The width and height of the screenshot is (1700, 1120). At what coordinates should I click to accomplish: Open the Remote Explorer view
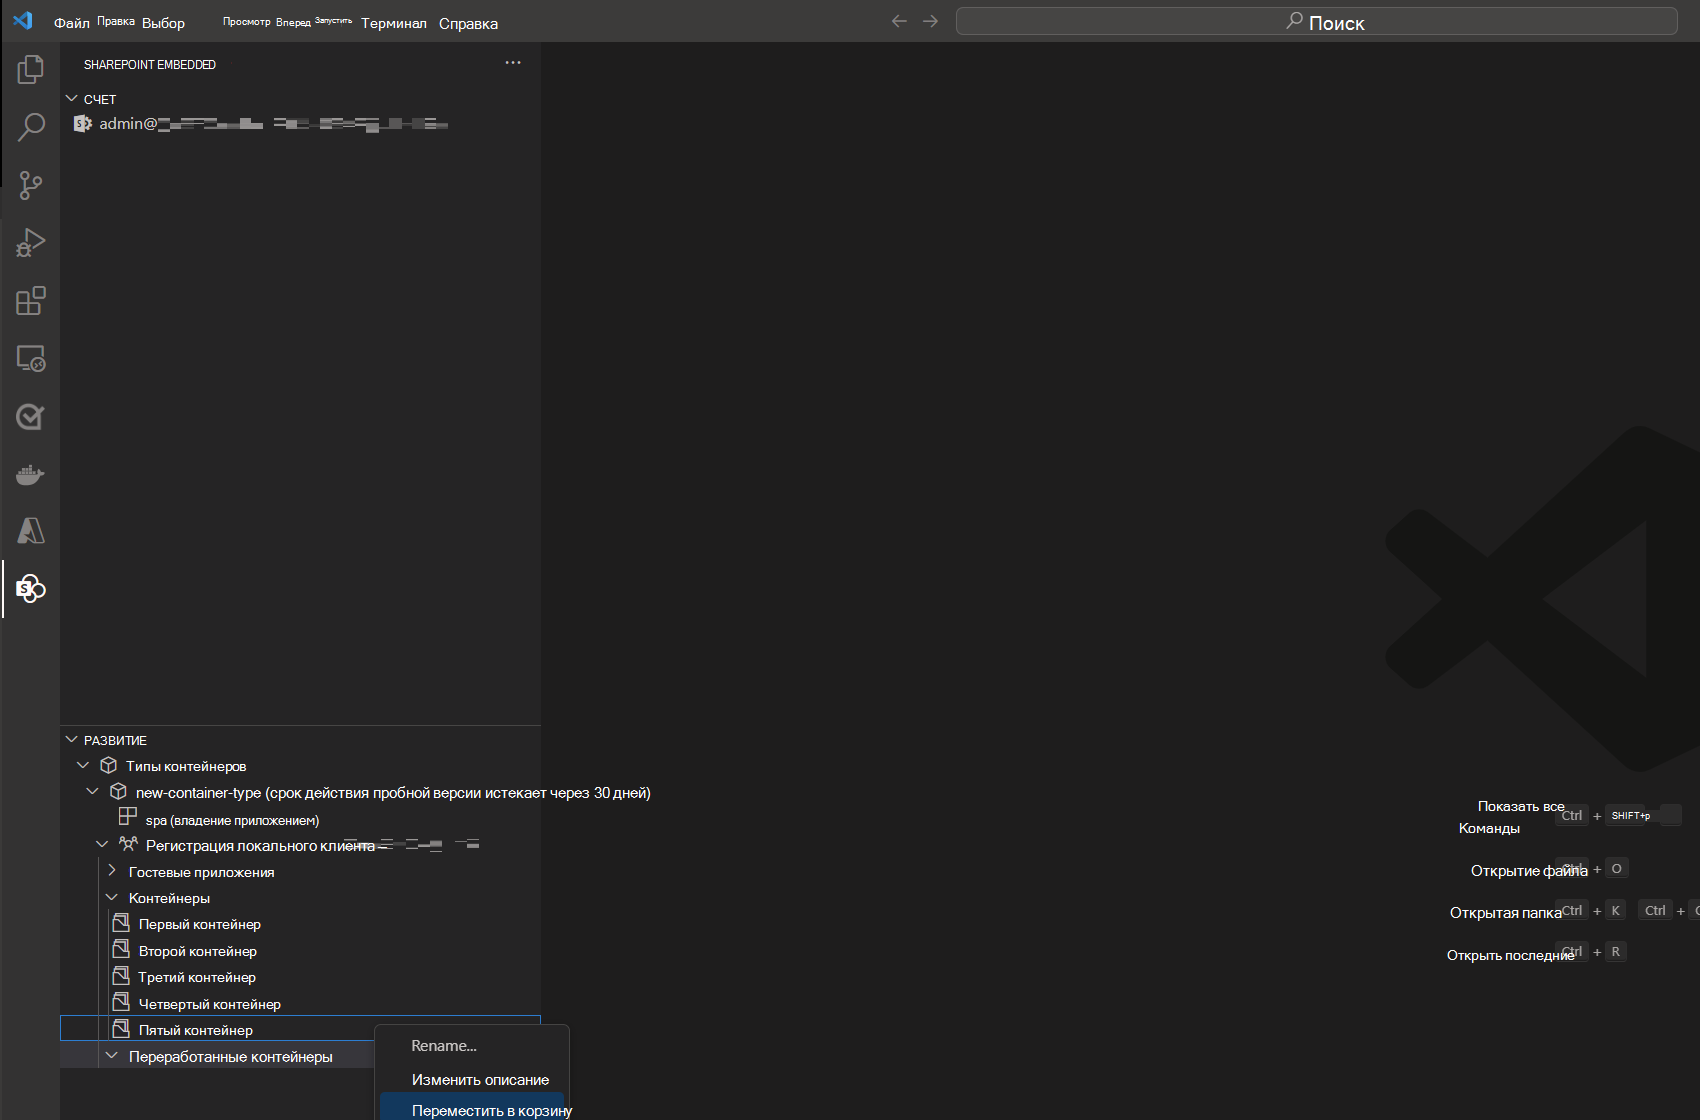click(31, 359)
